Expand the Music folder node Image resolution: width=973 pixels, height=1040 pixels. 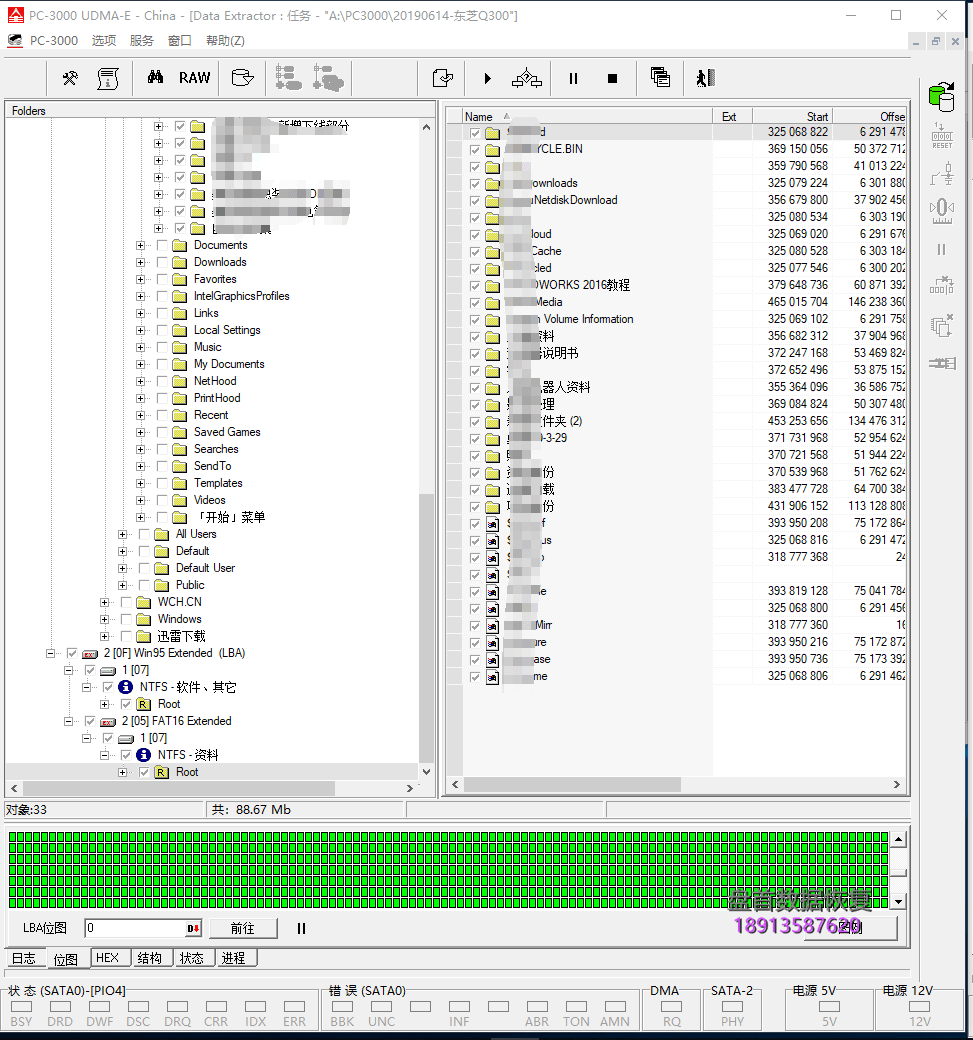(140, 348)
